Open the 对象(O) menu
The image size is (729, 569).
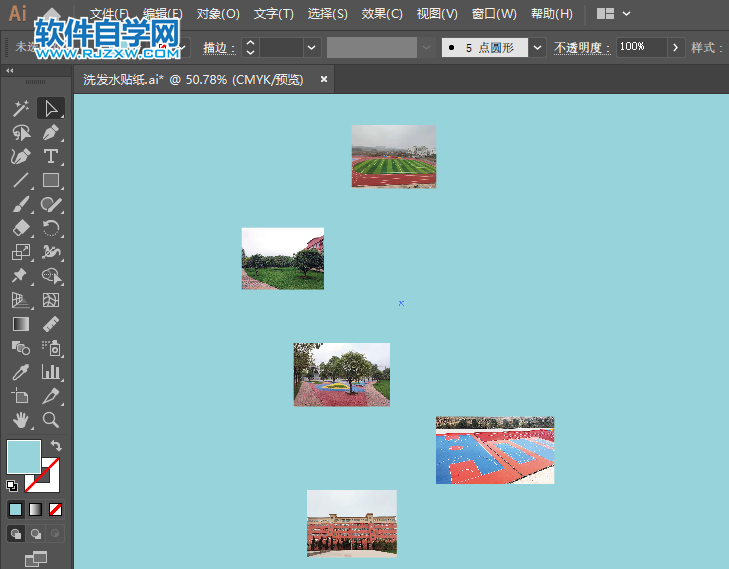(x=218, y=14)
